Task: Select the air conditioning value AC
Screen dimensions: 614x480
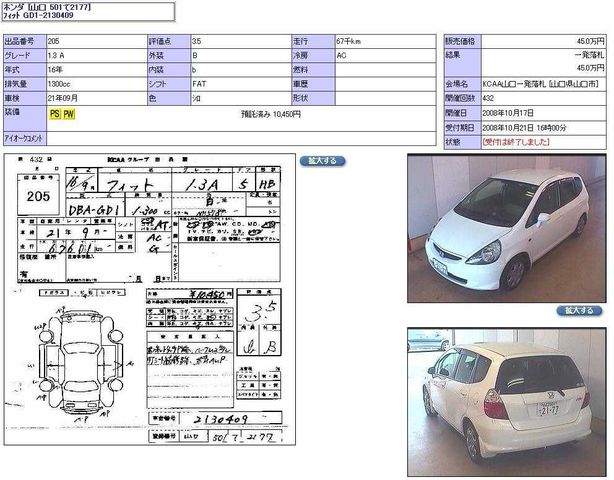Action: [341, 56]
